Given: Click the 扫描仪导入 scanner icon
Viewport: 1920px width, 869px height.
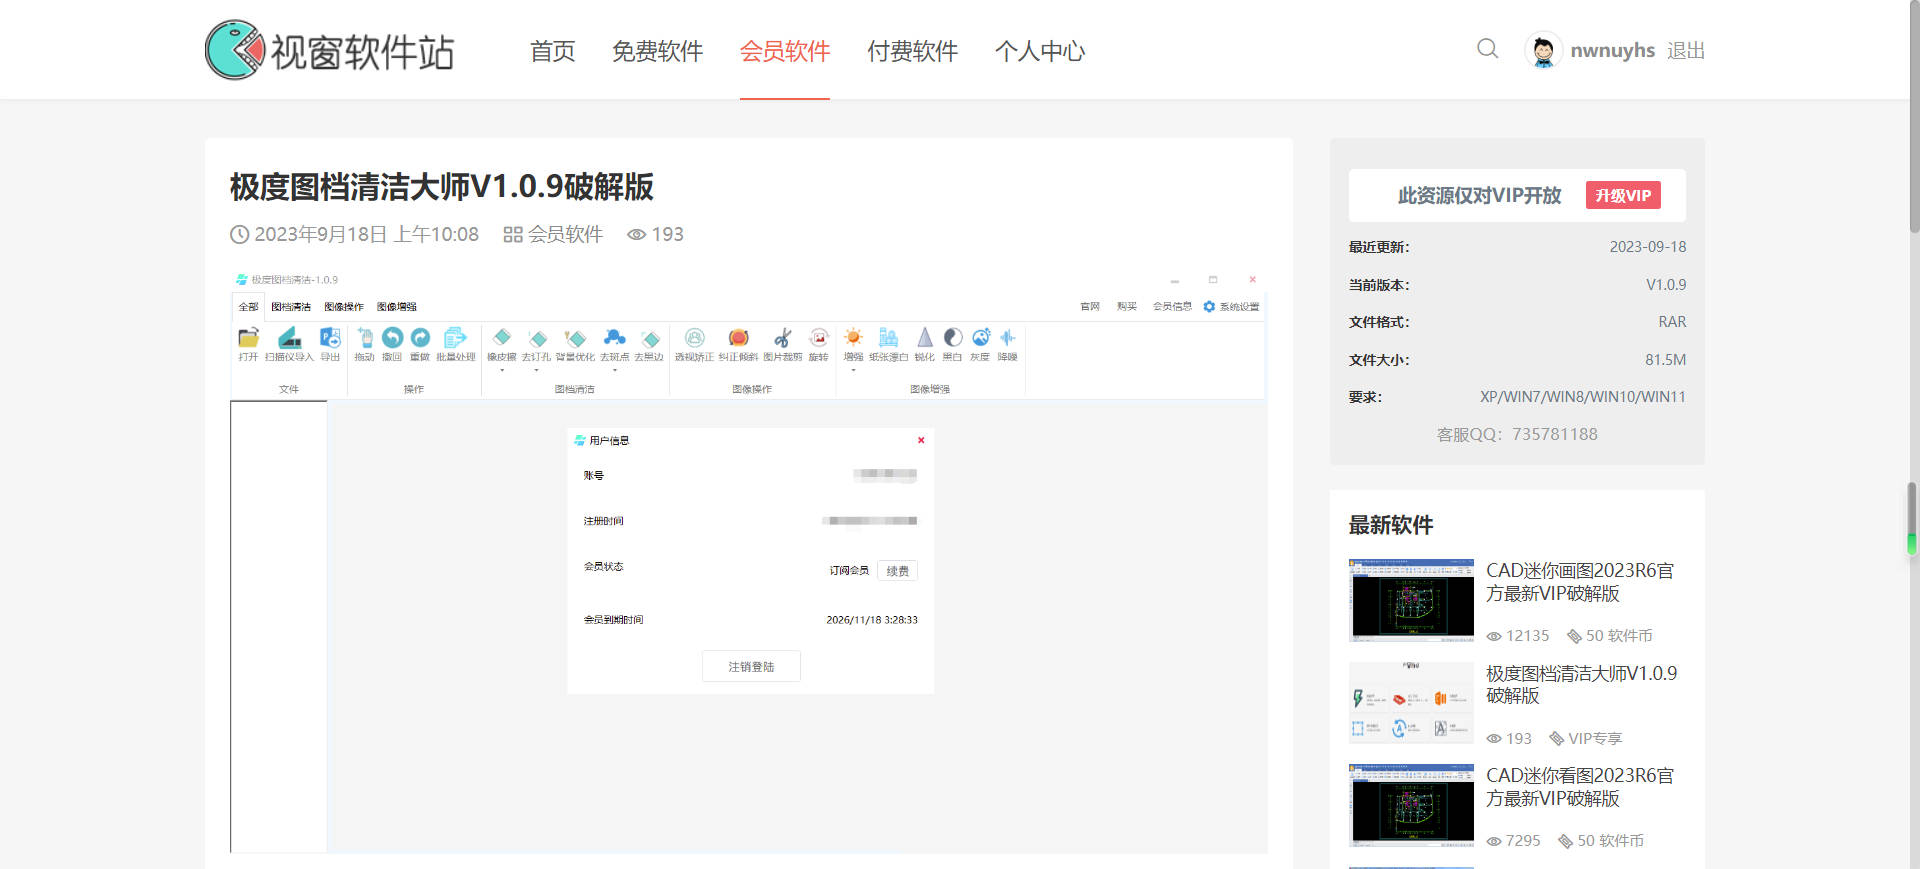Looking at the screenshot, I should click(x=289, y=337).
